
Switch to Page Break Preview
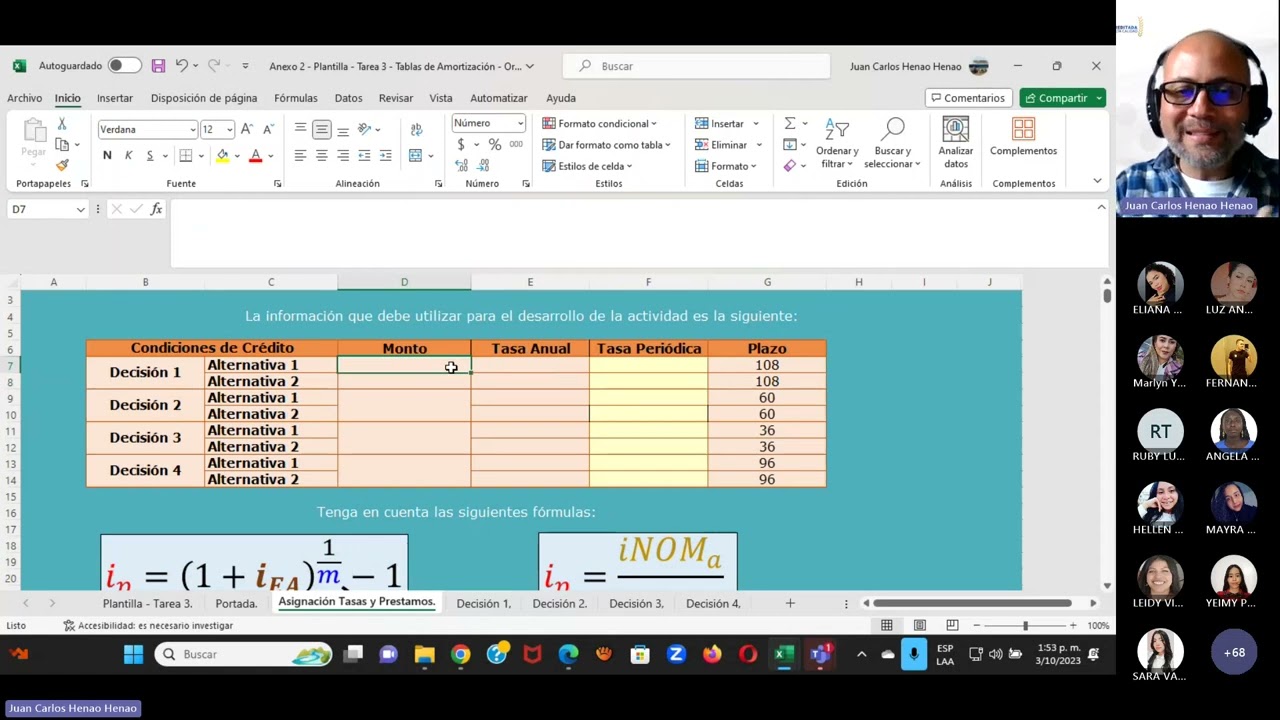[952, 625]
